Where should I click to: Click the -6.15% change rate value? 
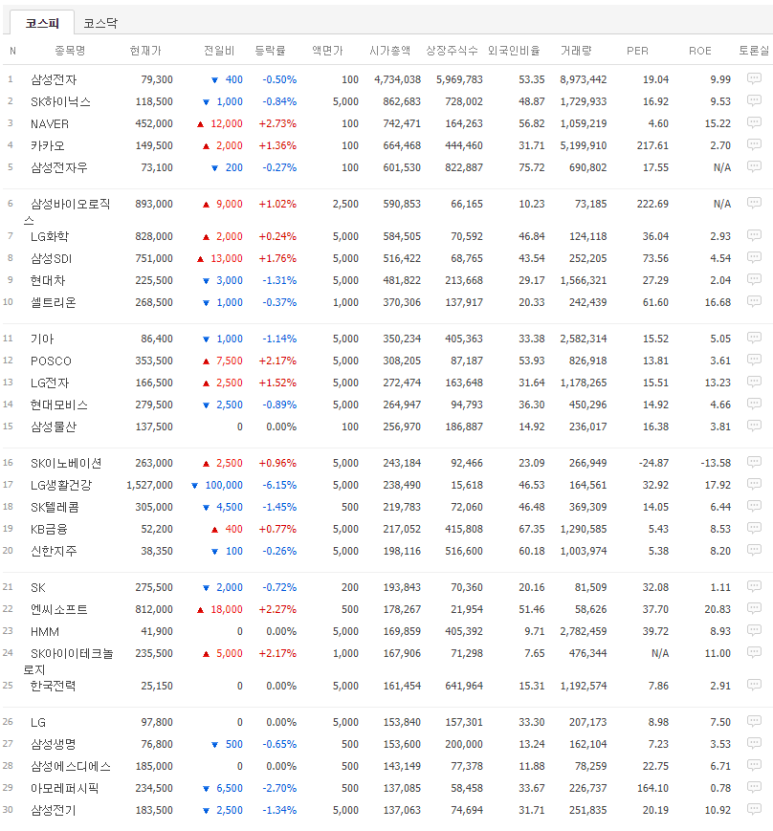click(279, 485)
